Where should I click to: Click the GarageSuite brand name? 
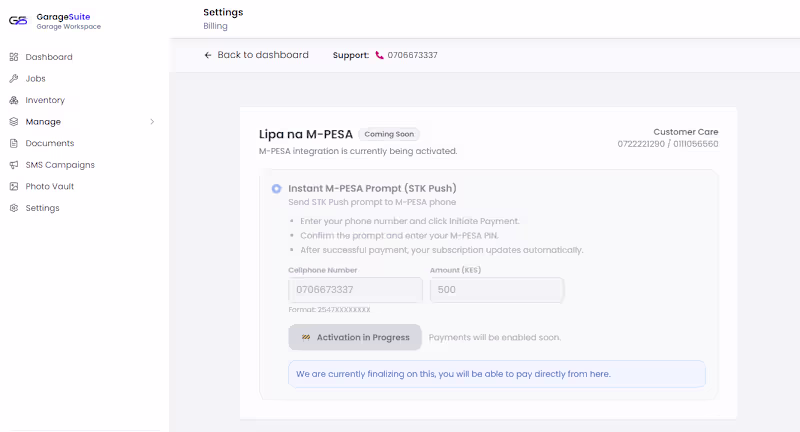(63, 17)
